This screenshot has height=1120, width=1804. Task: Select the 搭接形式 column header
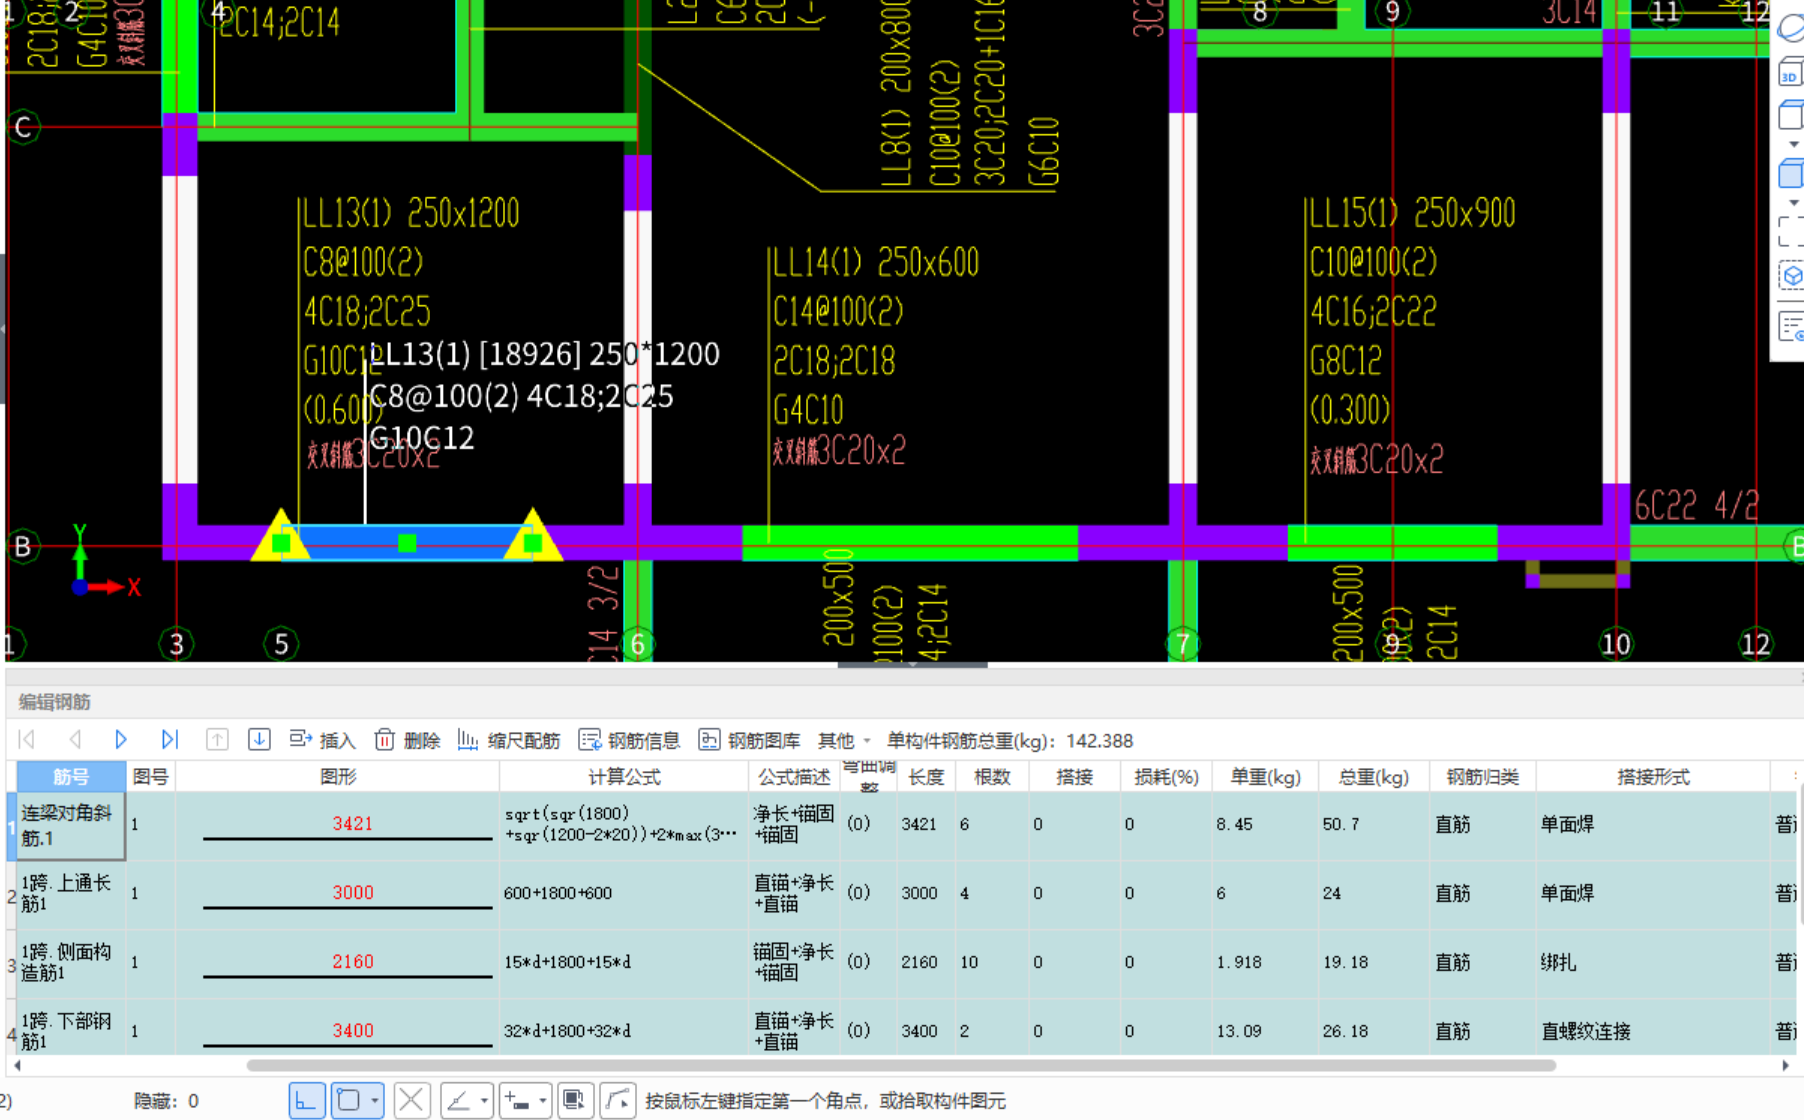coord(1653,776)
